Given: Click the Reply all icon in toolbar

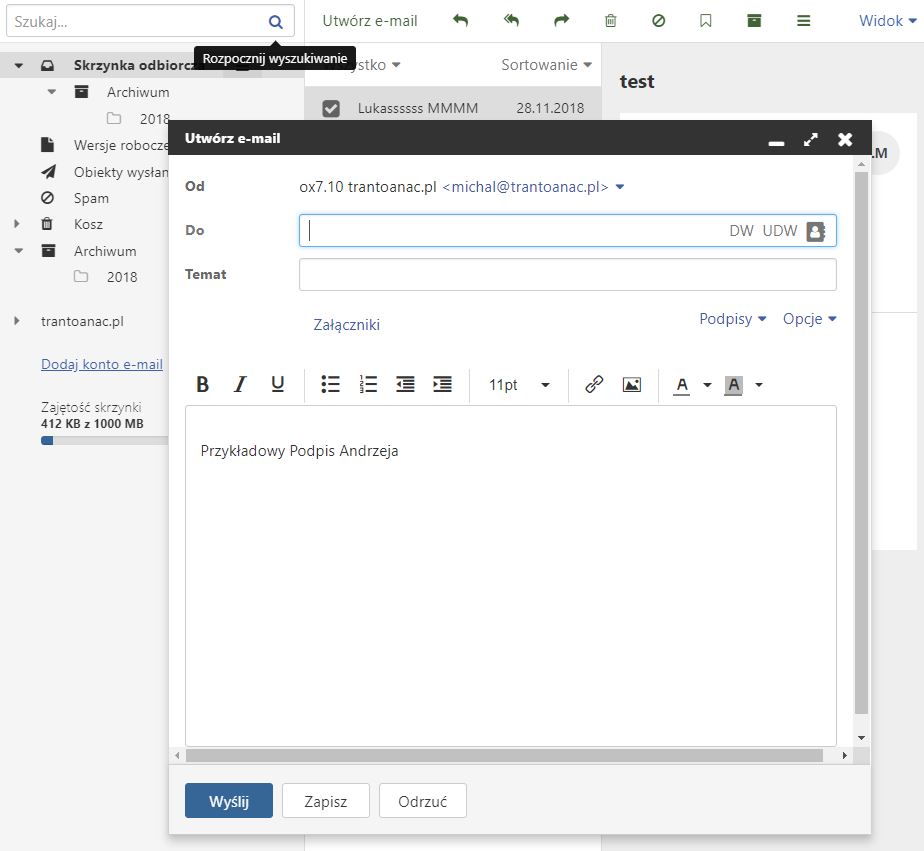Looking at the screenshot, I should tap(512, 21).
